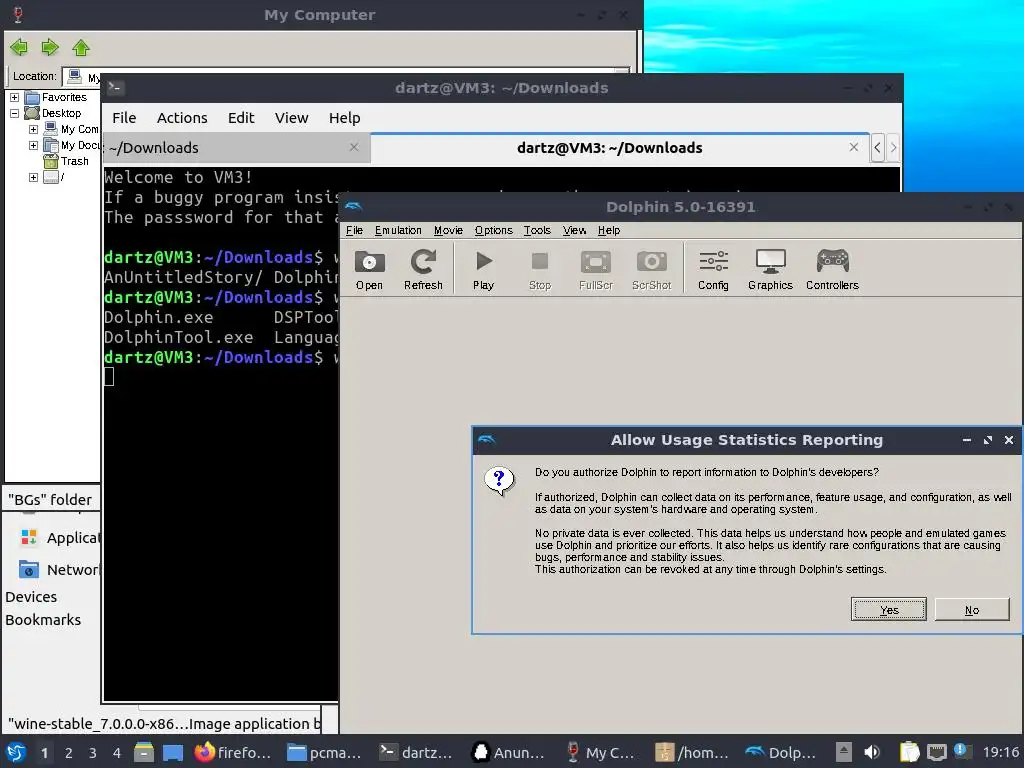The width and height of the screenshot is (1024, 768).
Task: Select Trash in the folder tree
Action: click(x=74, y=161)
